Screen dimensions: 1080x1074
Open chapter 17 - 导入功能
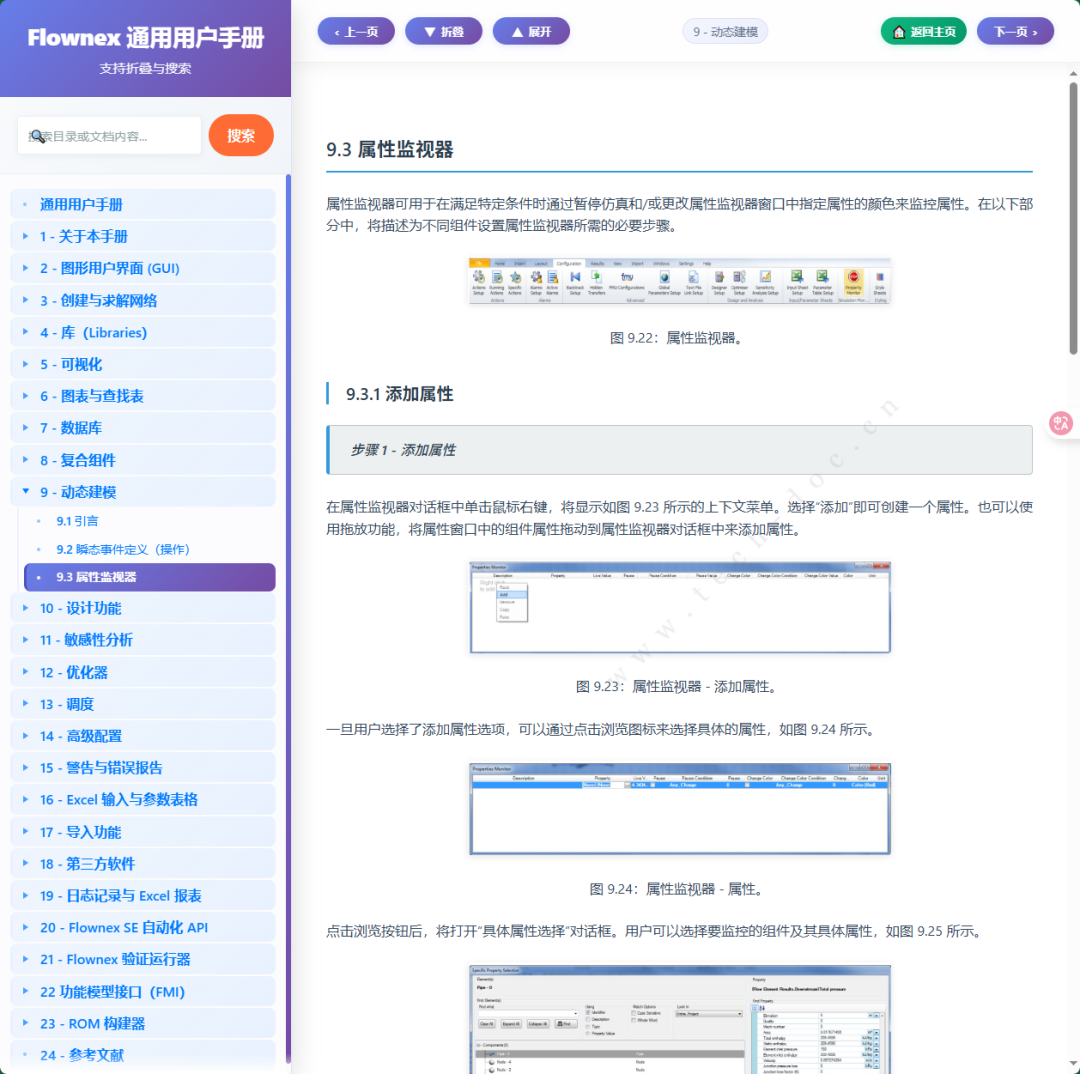coord(143,832)
